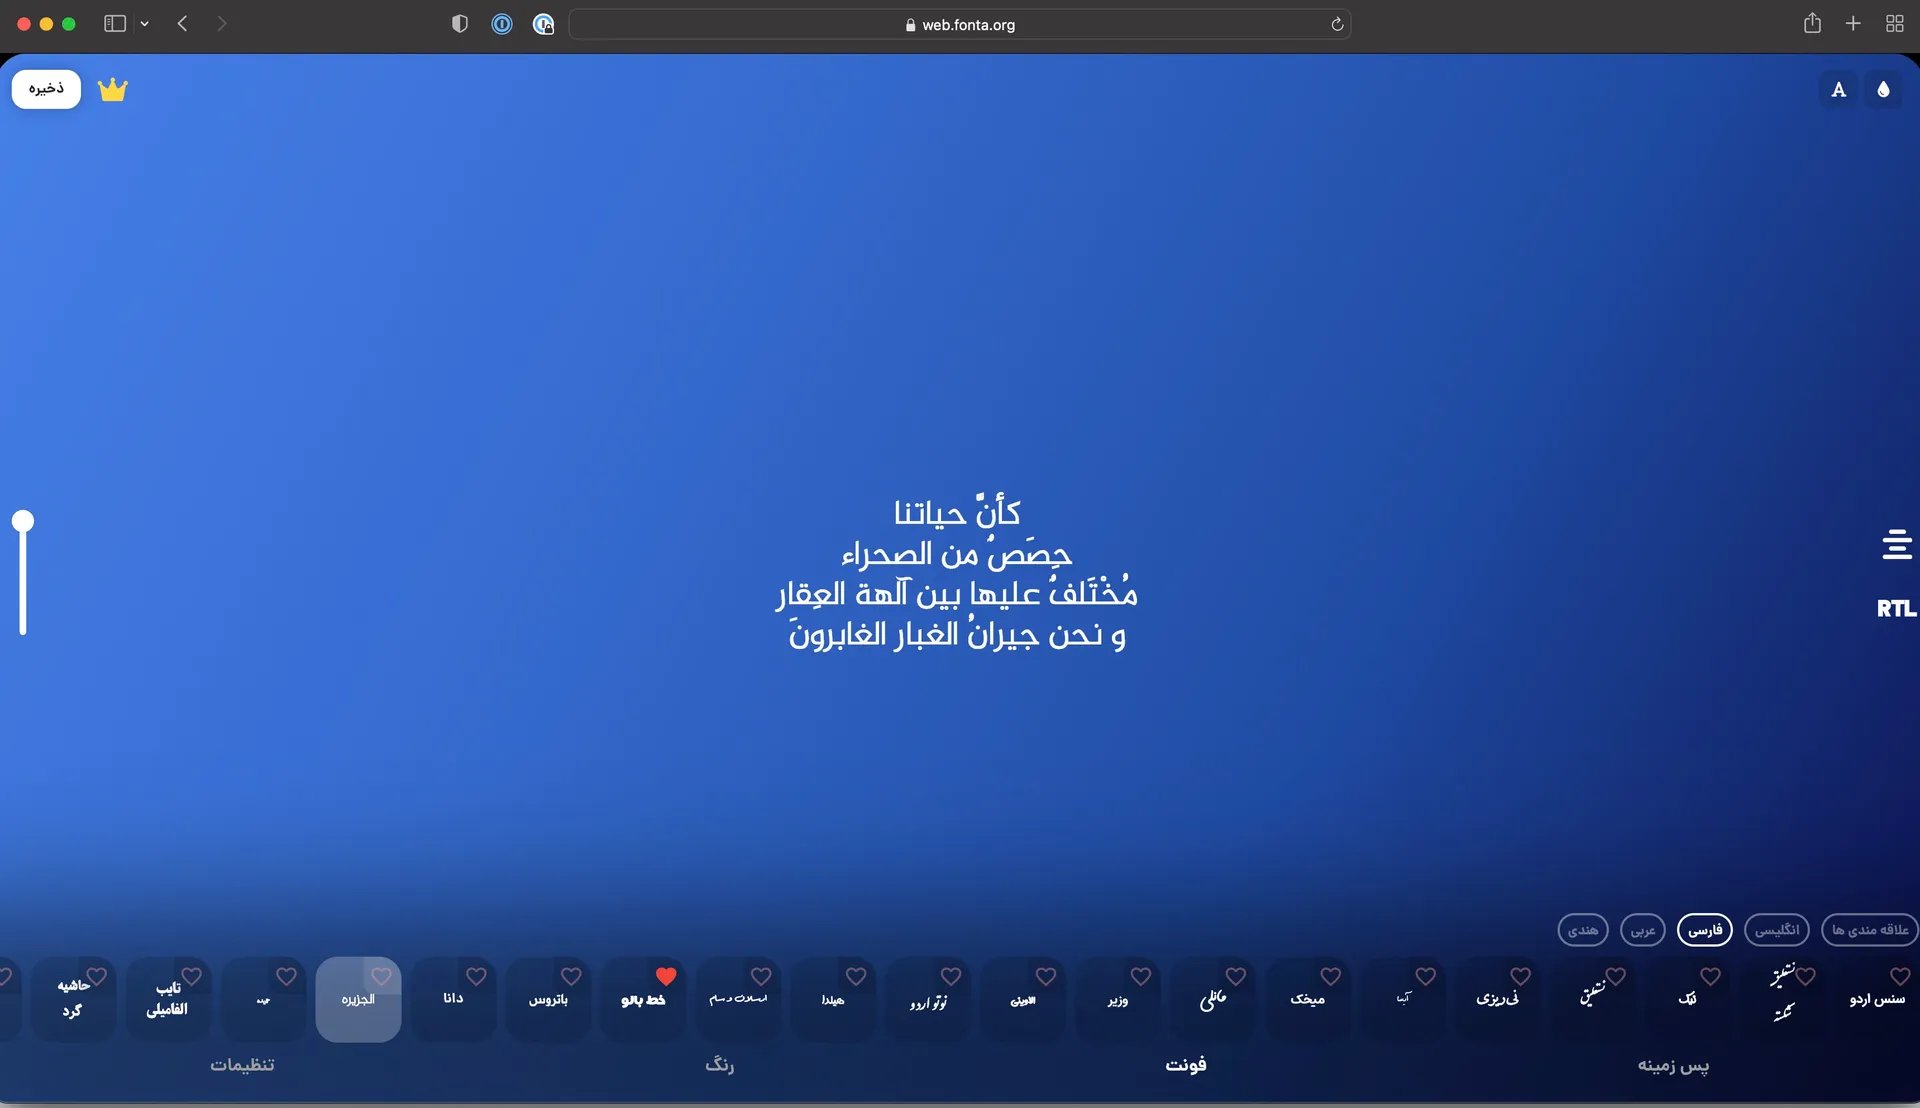Choose the هیلدا font card
This screenshot has width=1920, height=1108.
[833, 1000]
